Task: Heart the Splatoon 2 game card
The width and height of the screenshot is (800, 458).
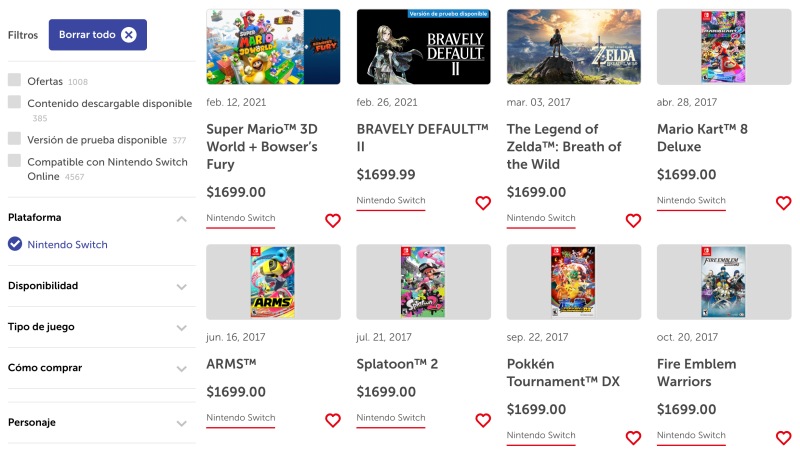Action: click(x=483, y=420)
